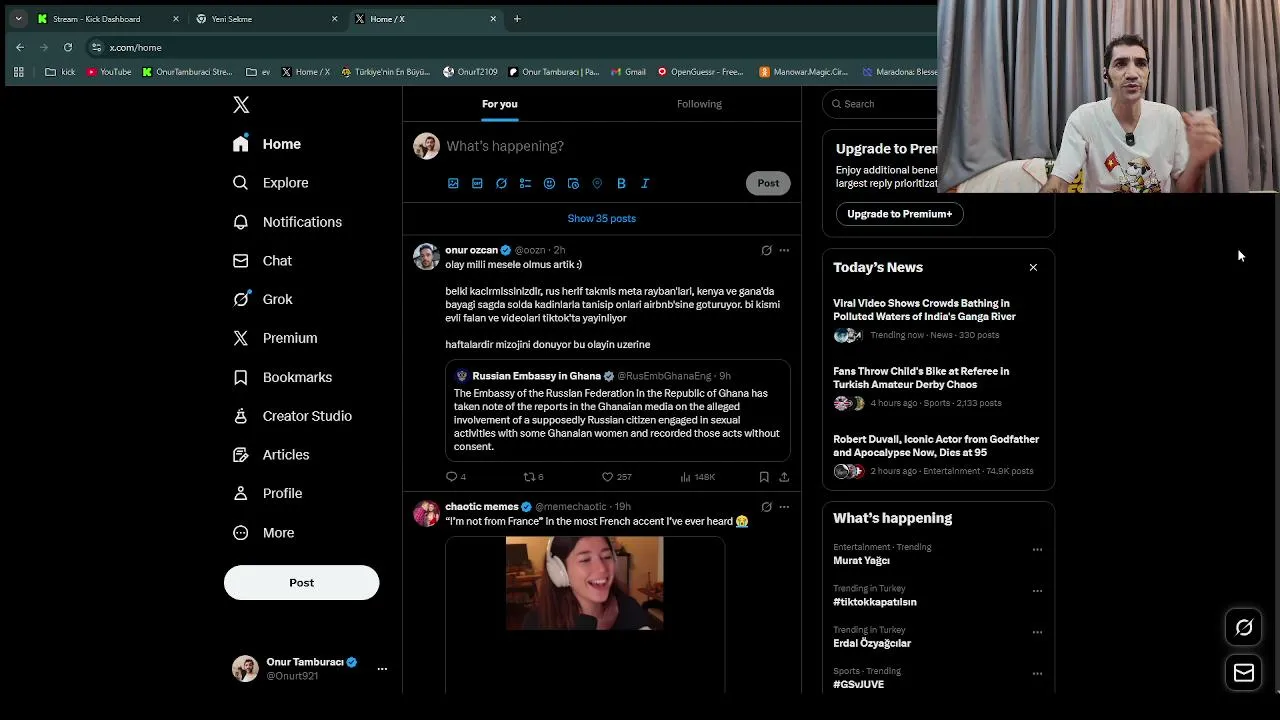Open More menu in the sidebar
This screenshot has width=1280, height=720.
coord(264,533)
